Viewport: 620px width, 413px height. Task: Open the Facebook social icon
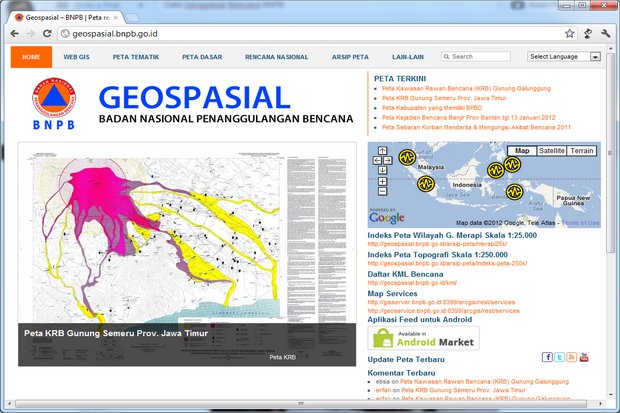pos(547,357)
